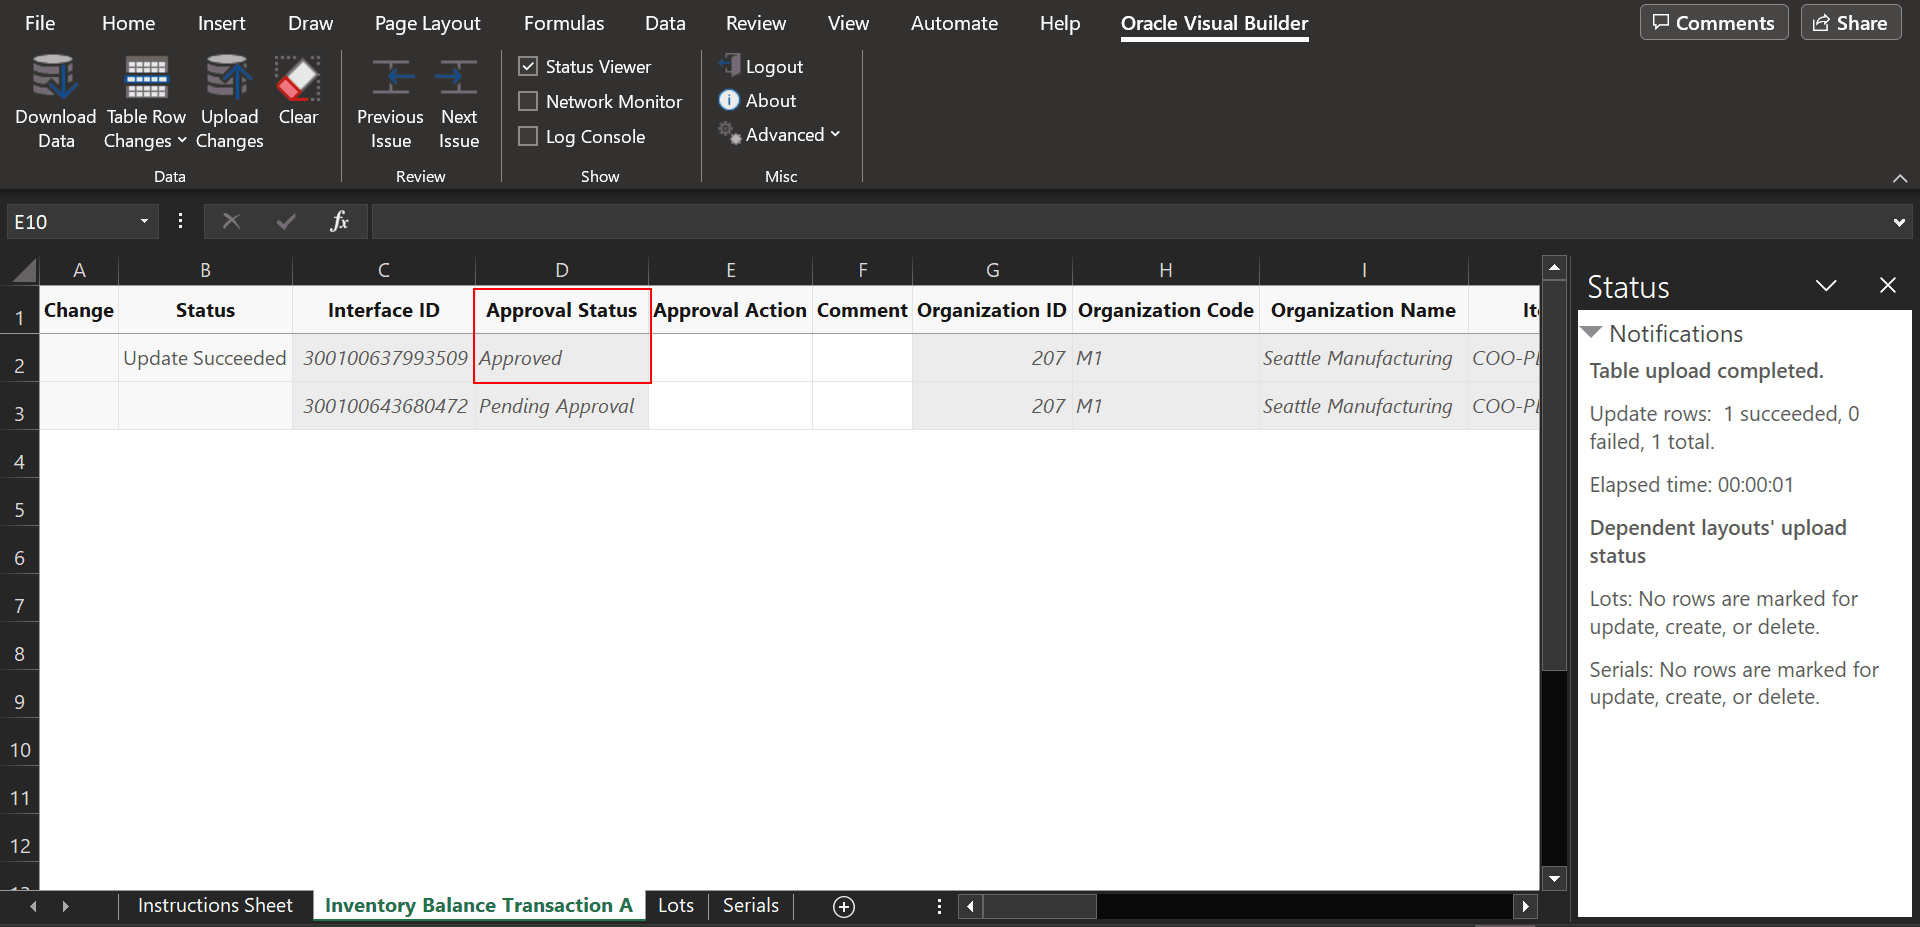1920x927 pixels.
Task: Open the Help ribbon tab
Action: click(x=1060, y=23)
